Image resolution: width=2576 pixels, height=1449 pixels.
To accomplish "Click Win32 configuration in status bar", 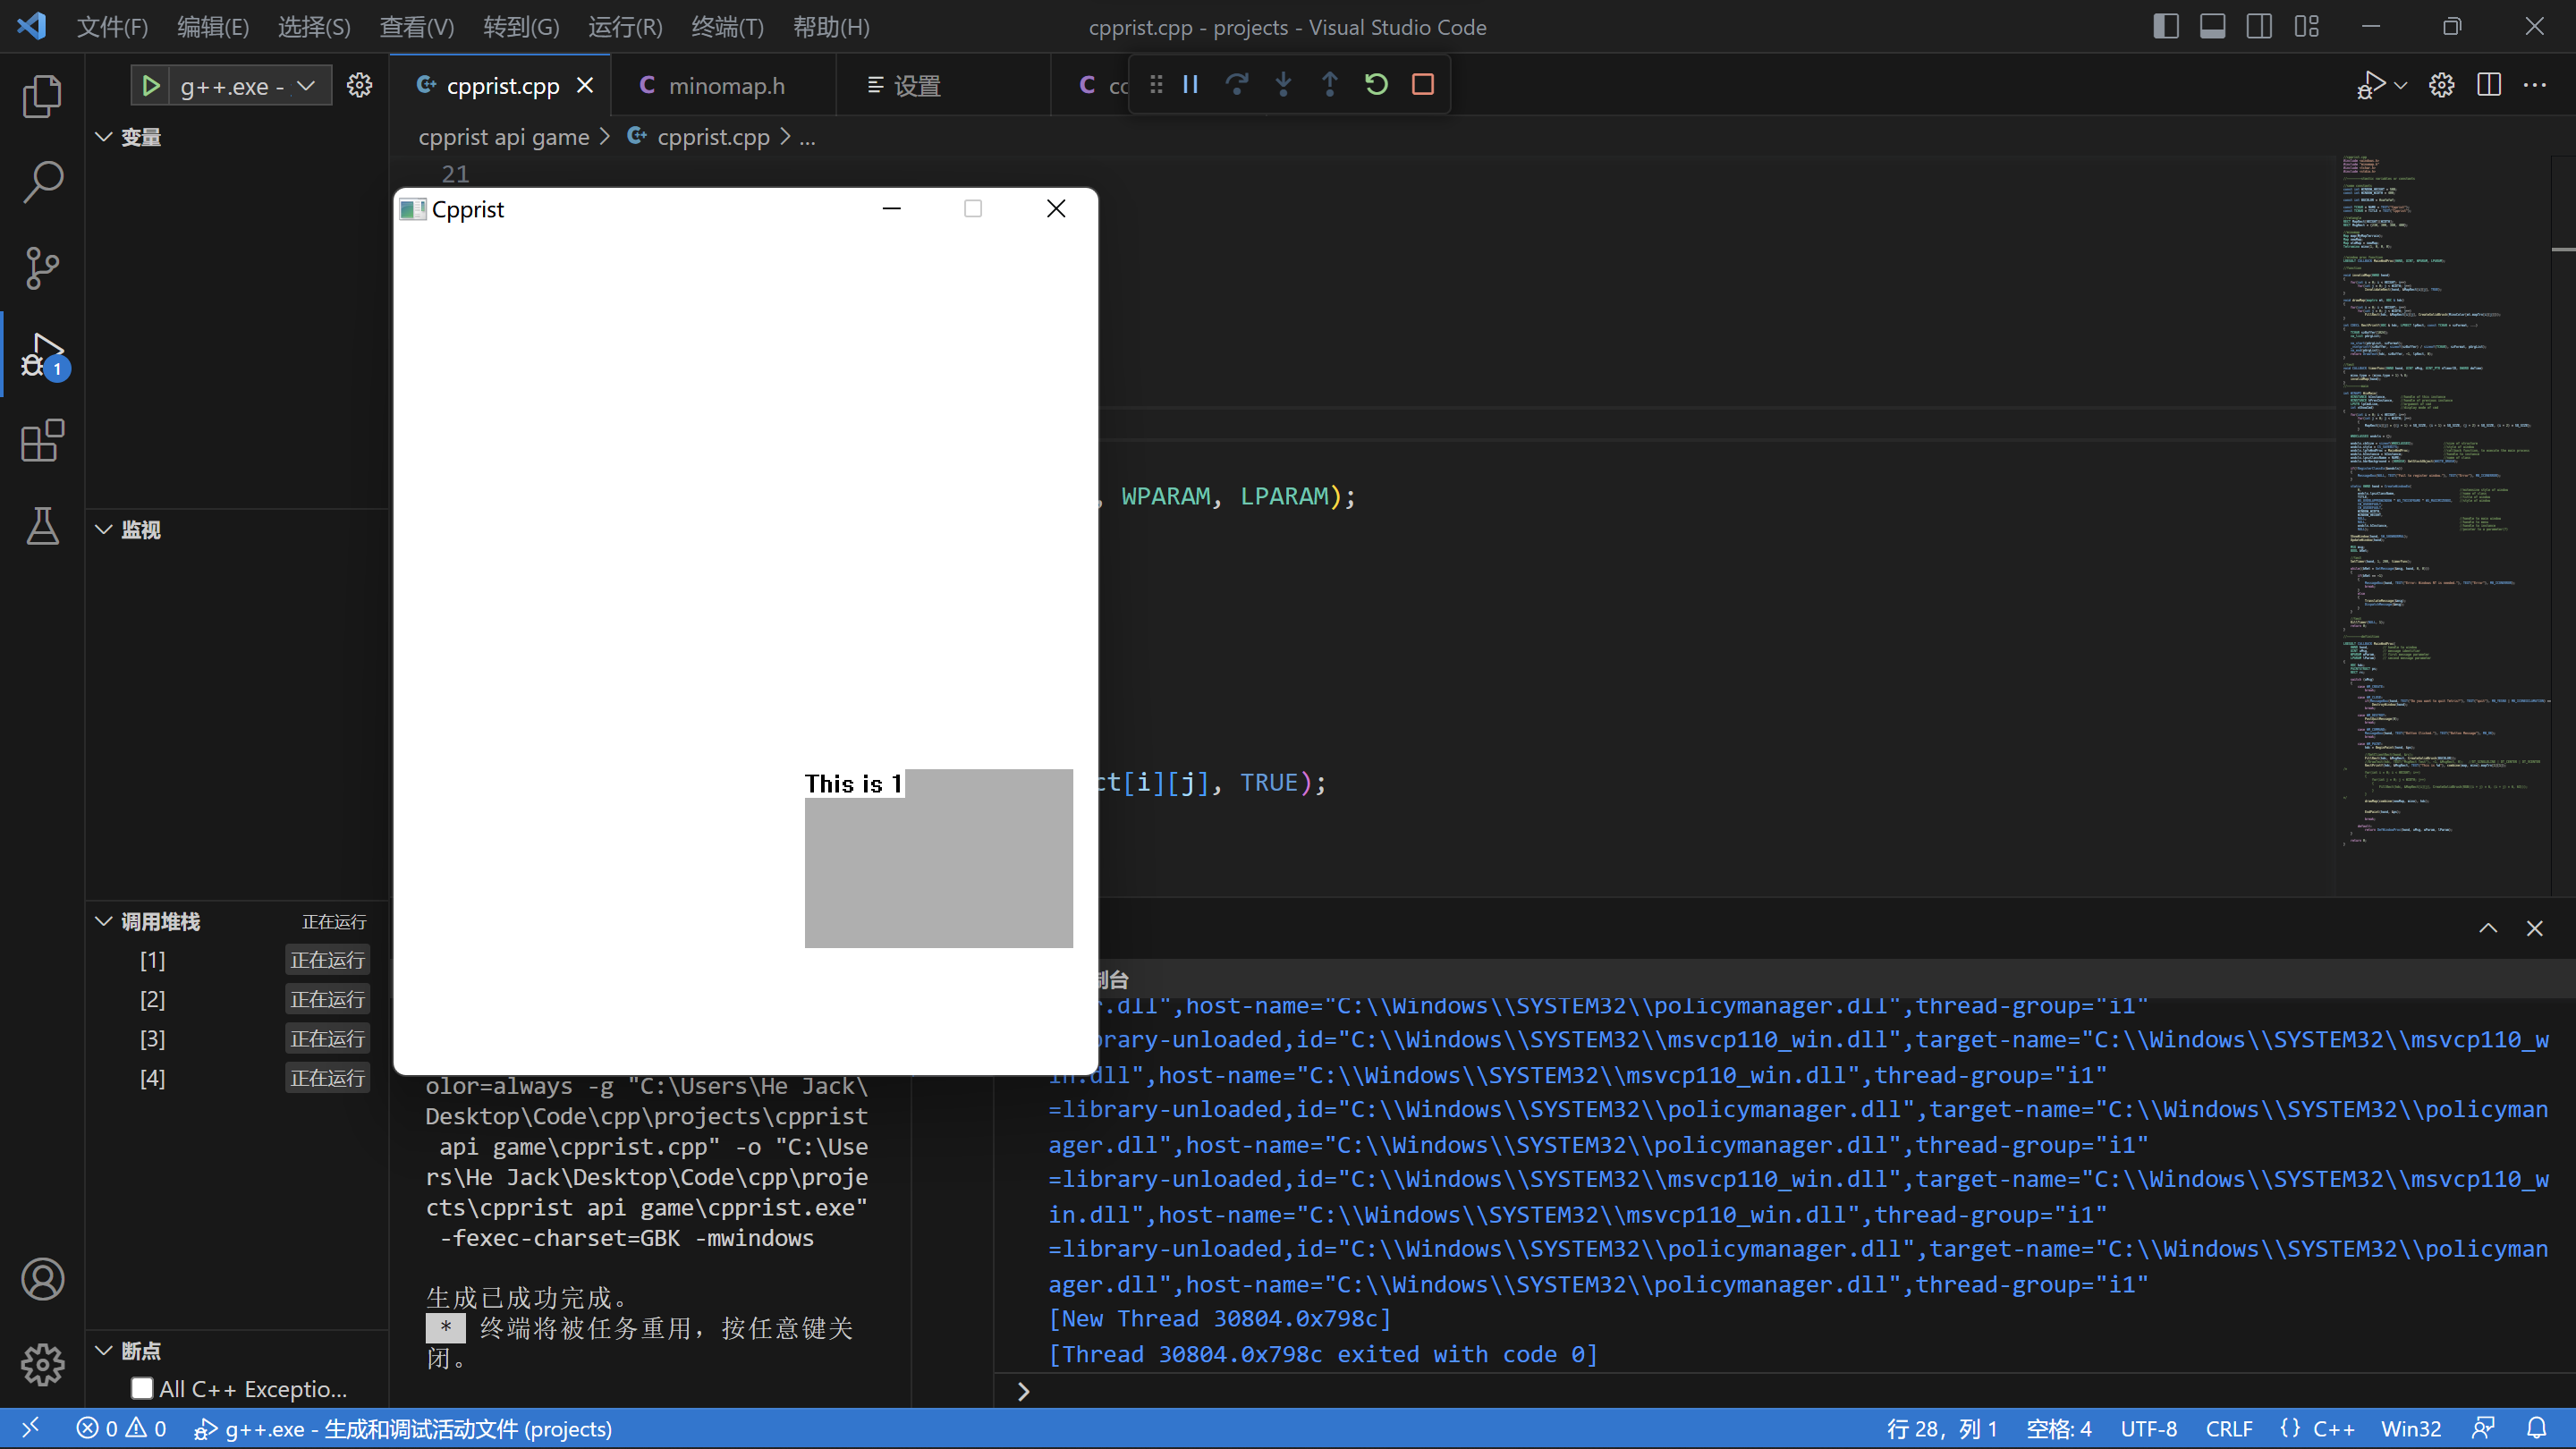I will point(2410,1428).
